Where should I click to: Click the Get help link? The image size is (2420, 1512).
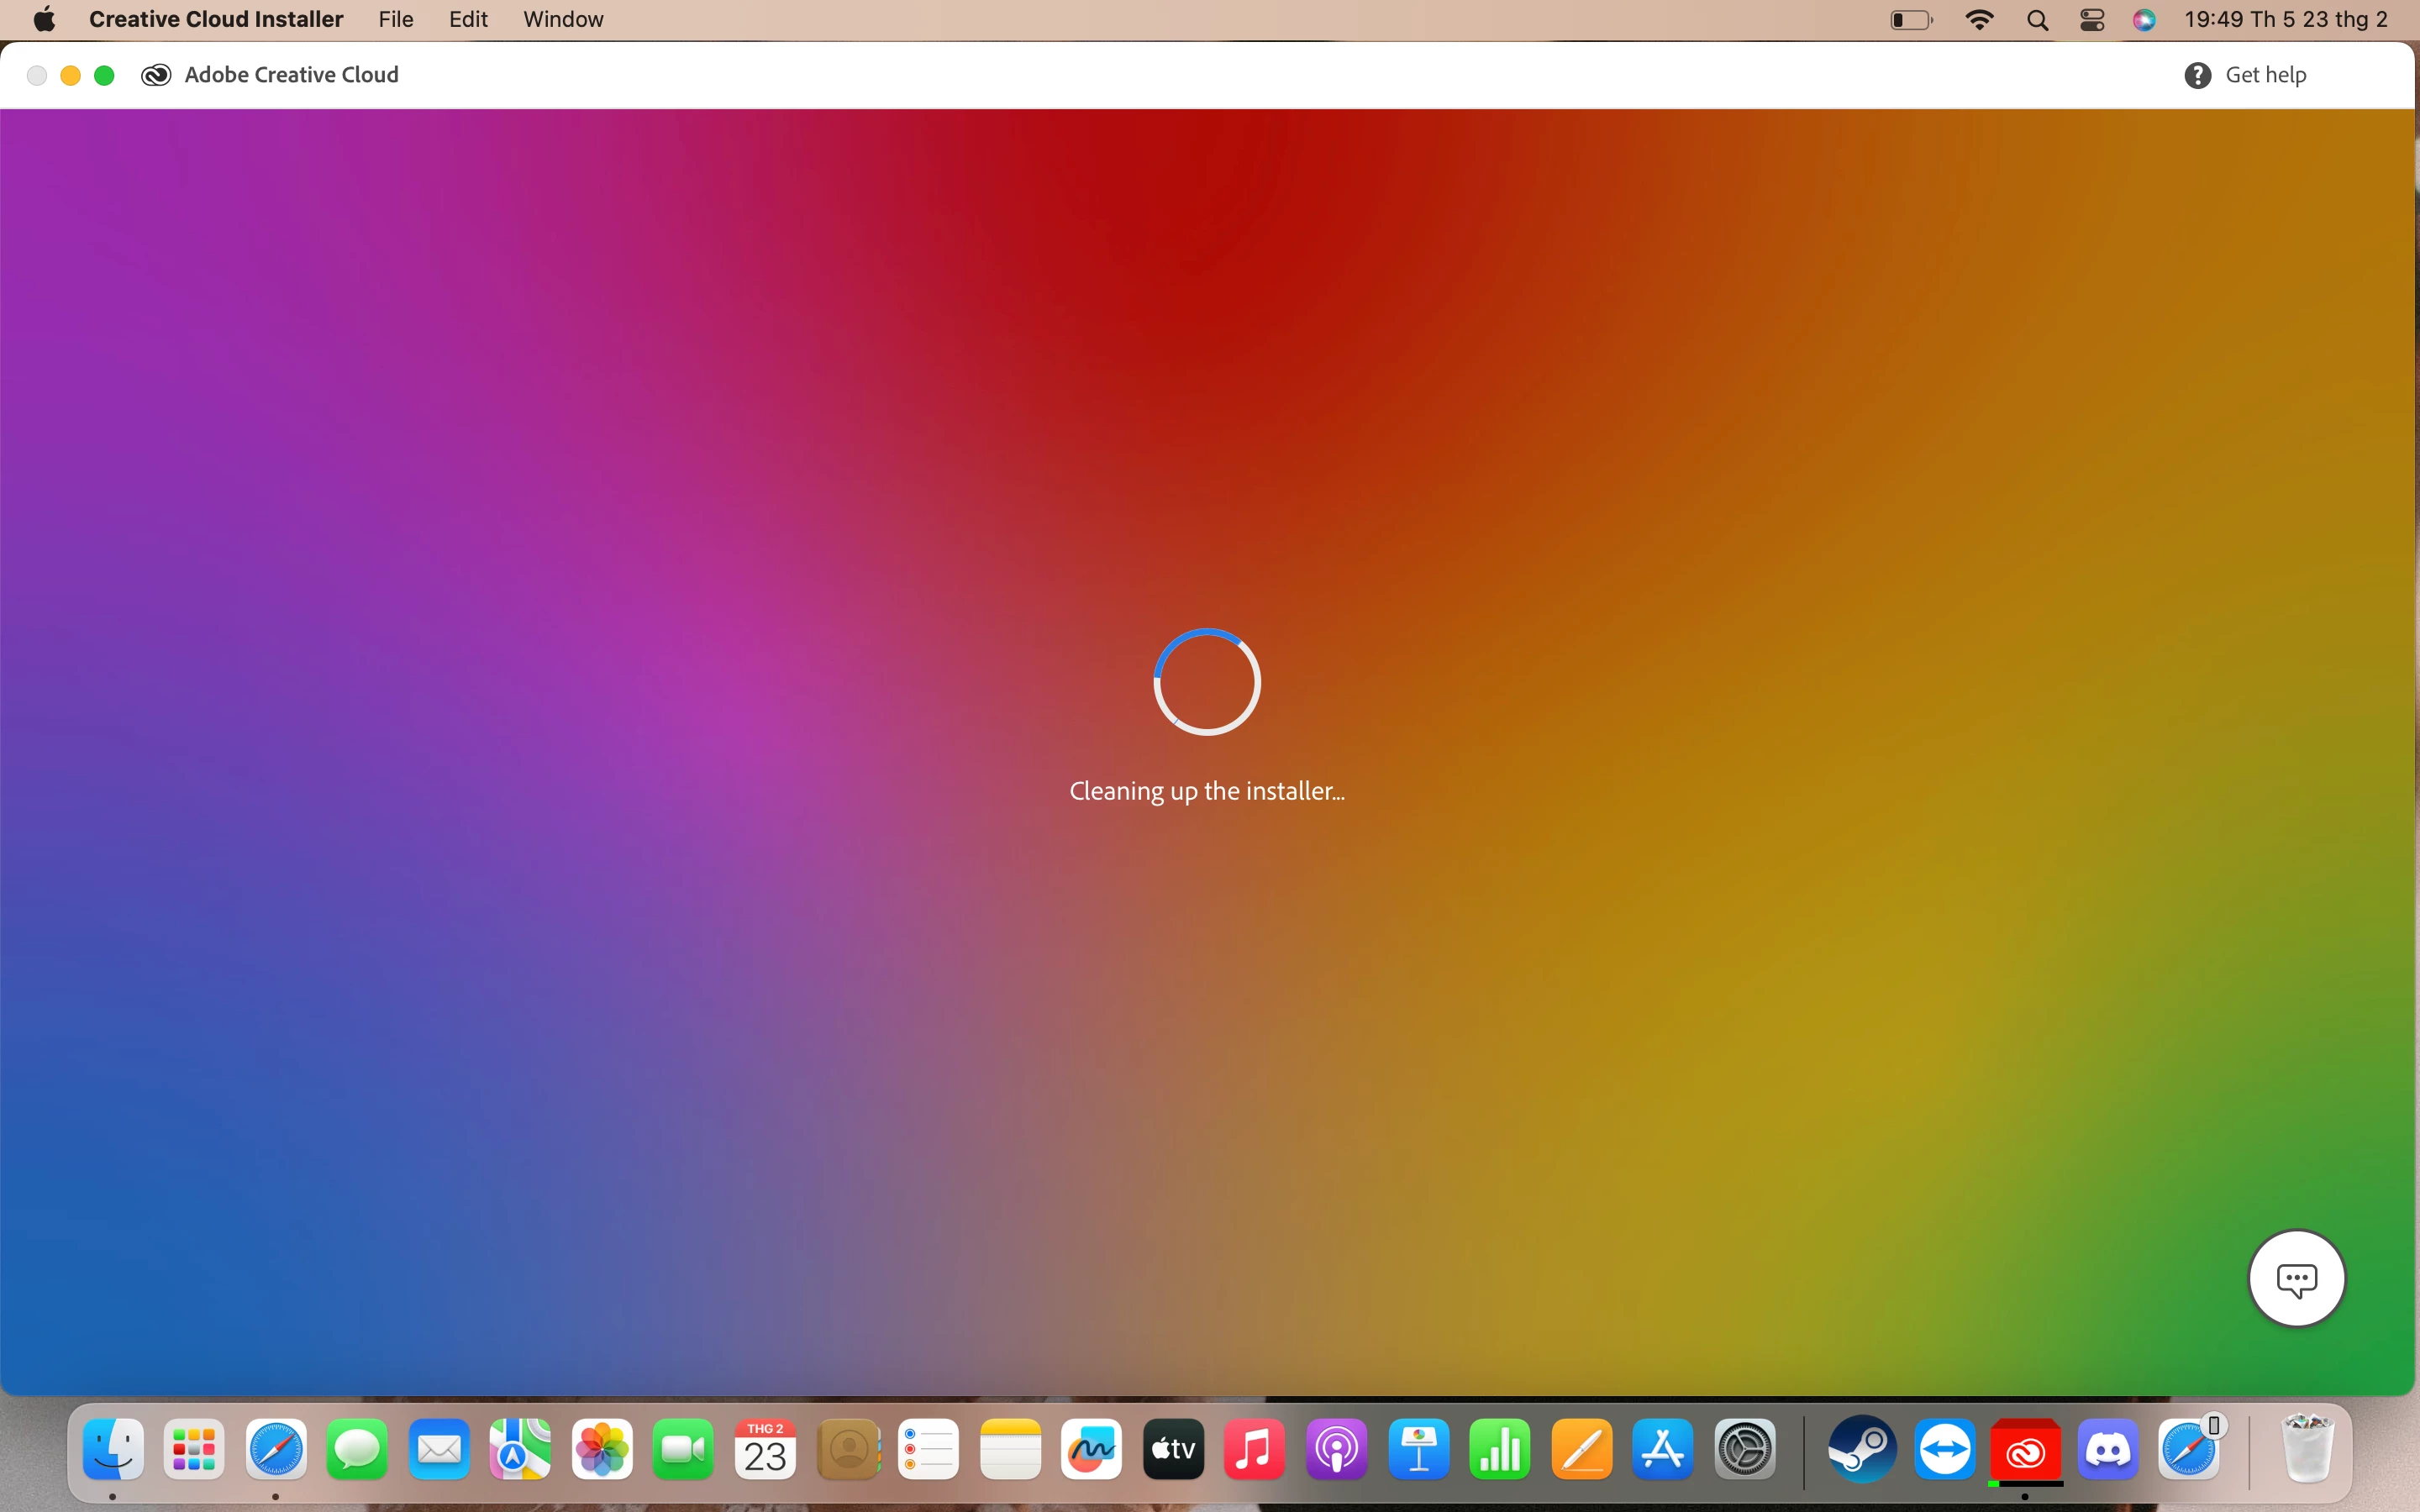2265,75
